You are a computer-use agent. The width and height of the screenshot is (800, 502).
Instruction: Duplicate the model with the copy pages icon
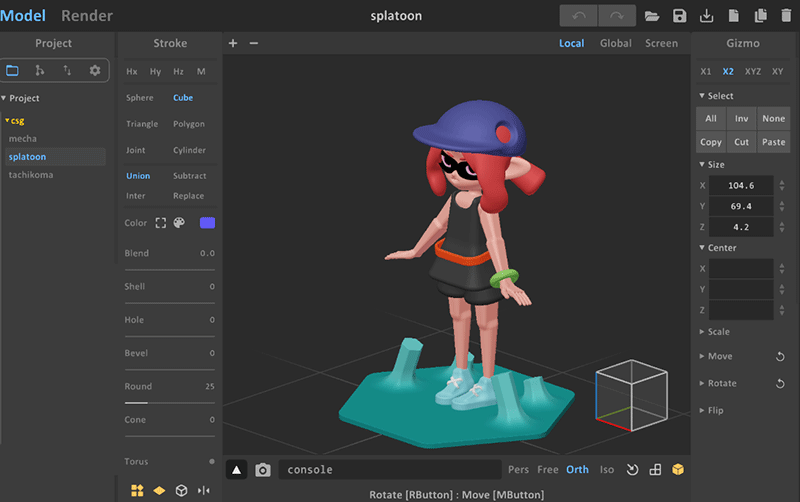[x=760, y=16]
